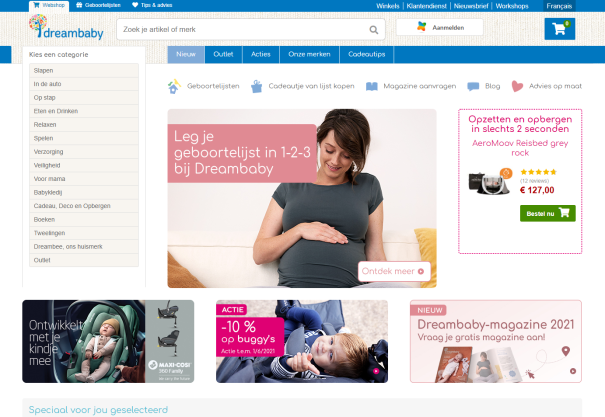Select the Nieuw navigation tab
Viewport: 605px width, 417px height.
tap(186, 54)
